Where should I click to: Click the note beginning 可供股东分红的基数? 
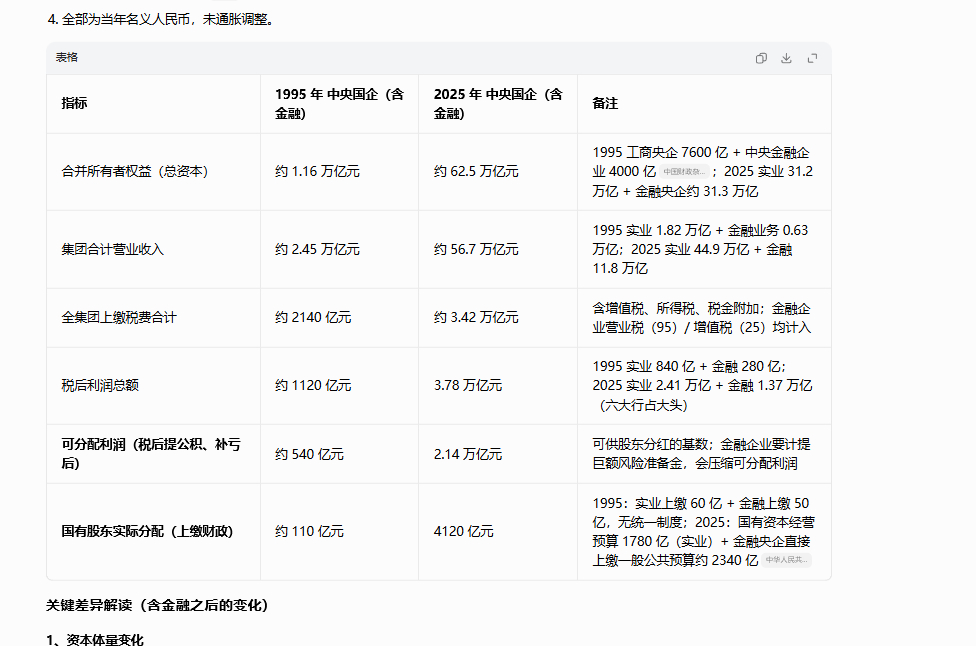(x=701, y=454)
